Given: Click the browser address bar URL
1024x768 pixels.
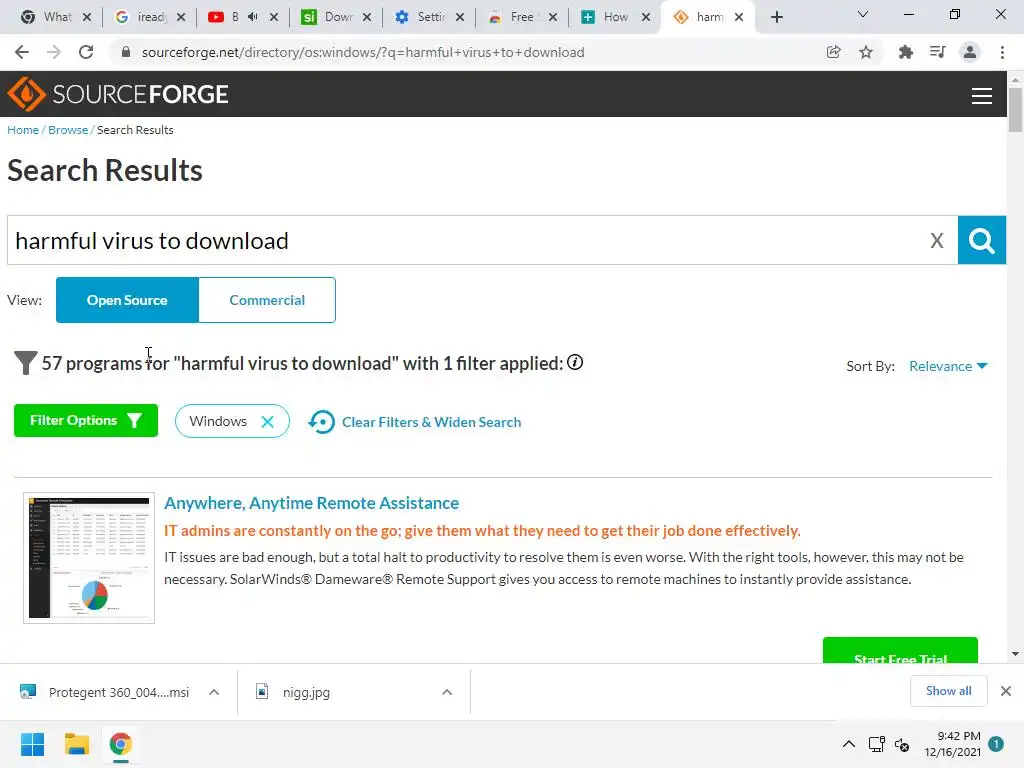Looking at the screenshot, I should 362,52.
